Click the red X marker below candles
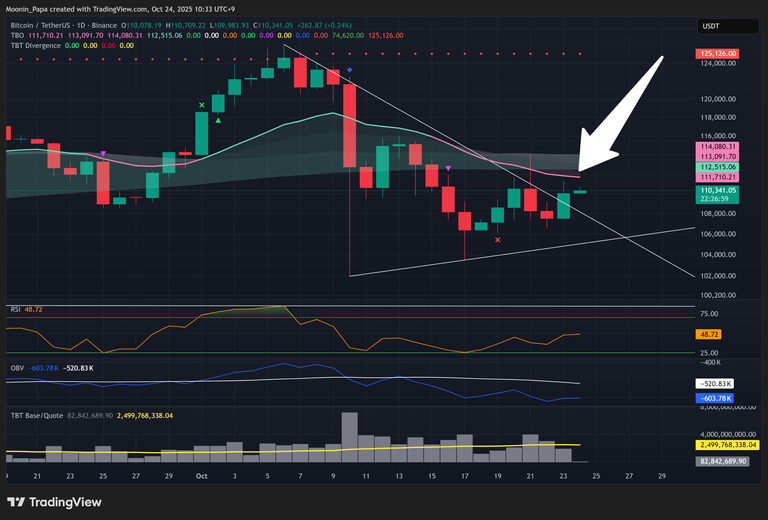The width and height of the screenshot is (768, 520). (x=497, y=239)
